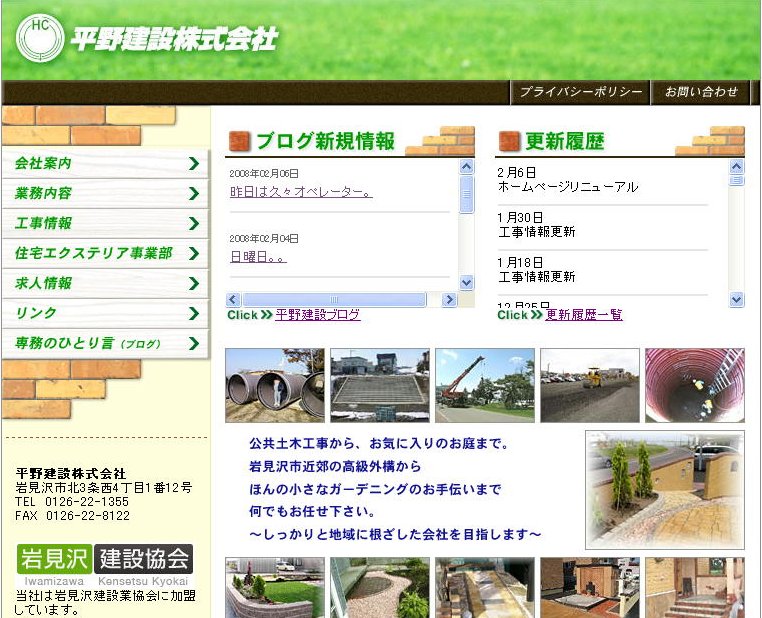Click the Click arrows icon before 更新履歴一覧
762x618 pixels.
[537, 315]
